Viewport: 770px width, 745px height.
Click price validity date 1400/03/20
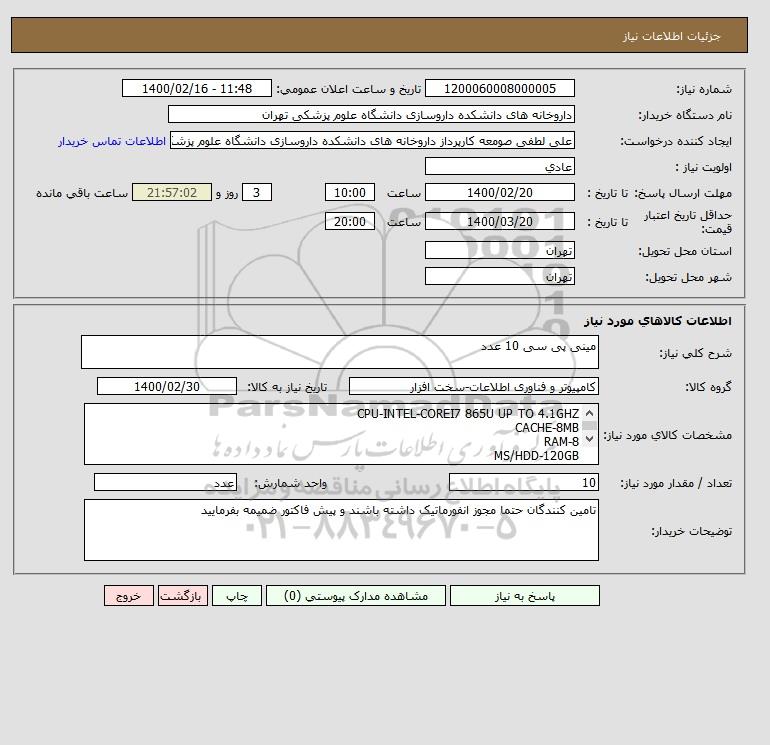pyautogui.click(x=499, y=221)
